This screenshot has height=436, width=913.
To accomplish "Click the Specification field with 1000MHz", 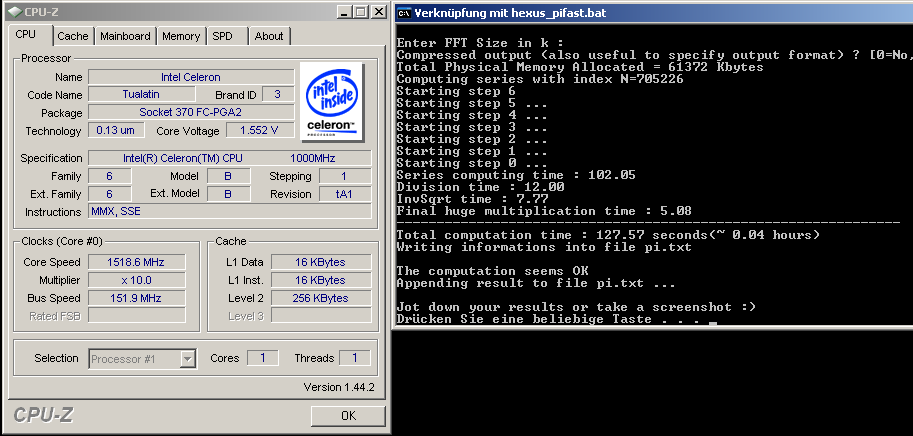I will point(229,158).
